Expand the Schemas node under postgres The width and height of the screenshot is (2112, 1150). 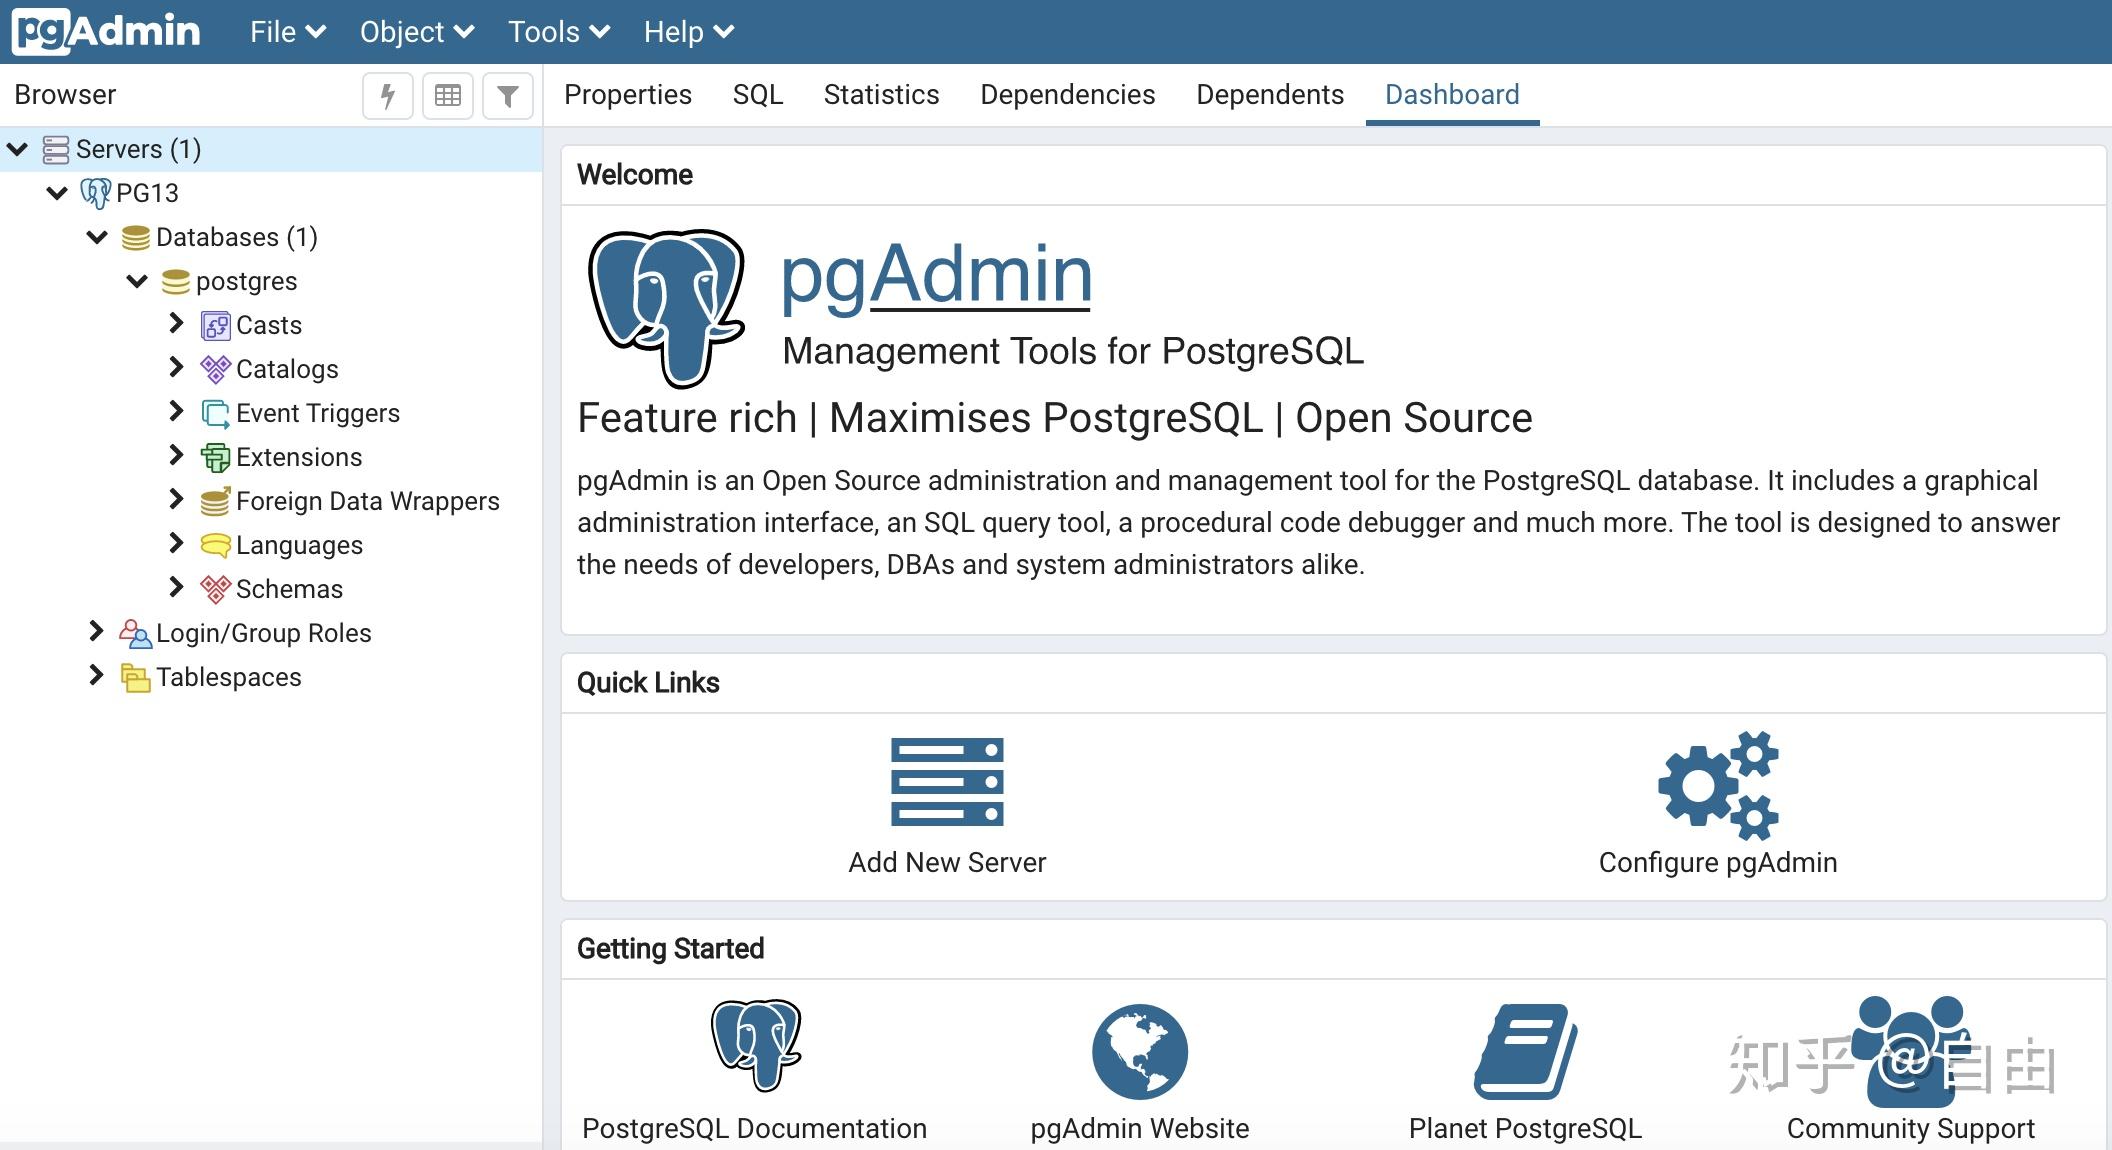coord(177,589)
